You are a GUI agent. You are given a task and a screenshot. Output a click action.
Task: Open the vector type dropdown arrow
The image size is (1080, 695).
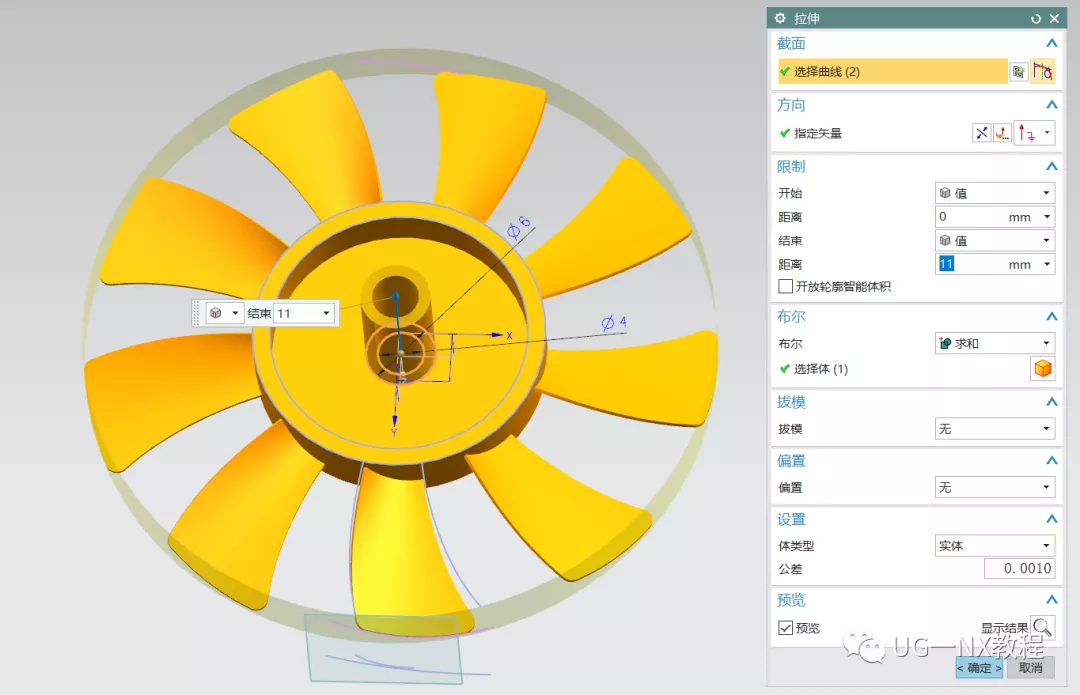[1048, 132]
